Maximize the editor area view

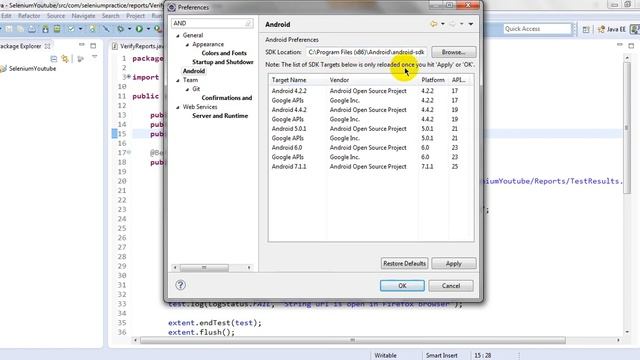631,46
